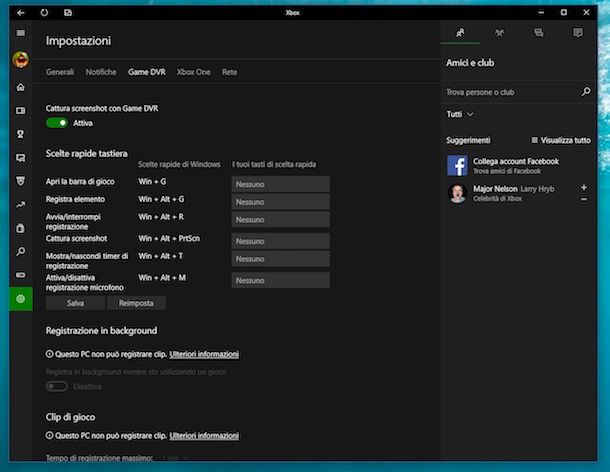Open the Search magnifier in sidebar

tap(21, 251)
